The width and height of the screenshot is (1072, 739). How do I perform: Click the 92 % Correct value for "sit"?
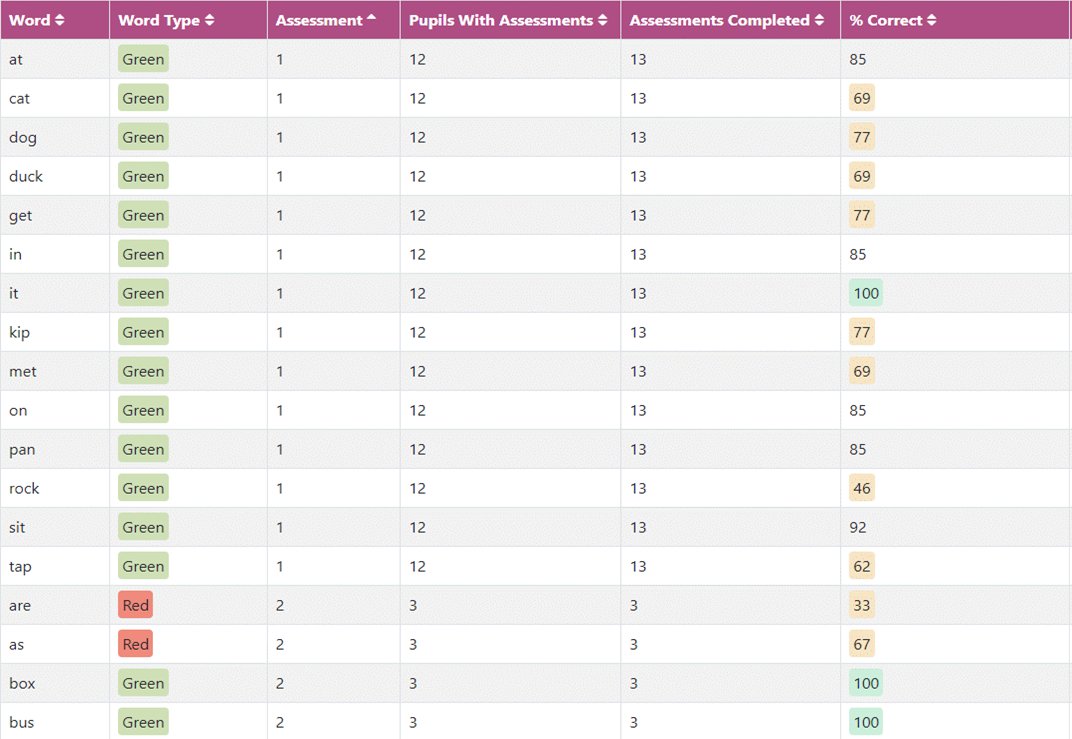[x=858, y=528]
